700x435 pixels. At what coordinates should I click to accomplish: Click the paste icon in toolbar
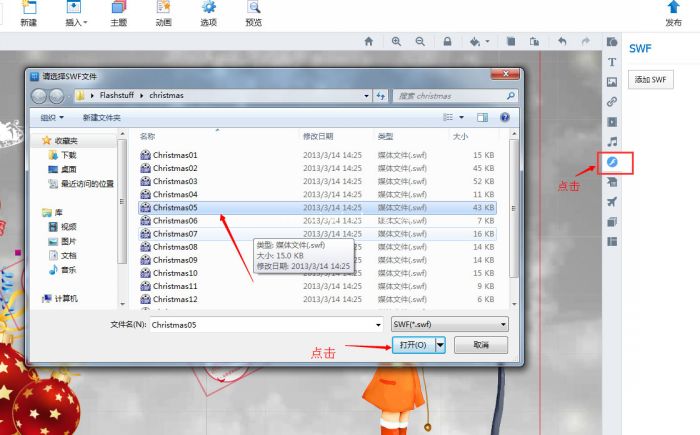click(x=534, y=42)
